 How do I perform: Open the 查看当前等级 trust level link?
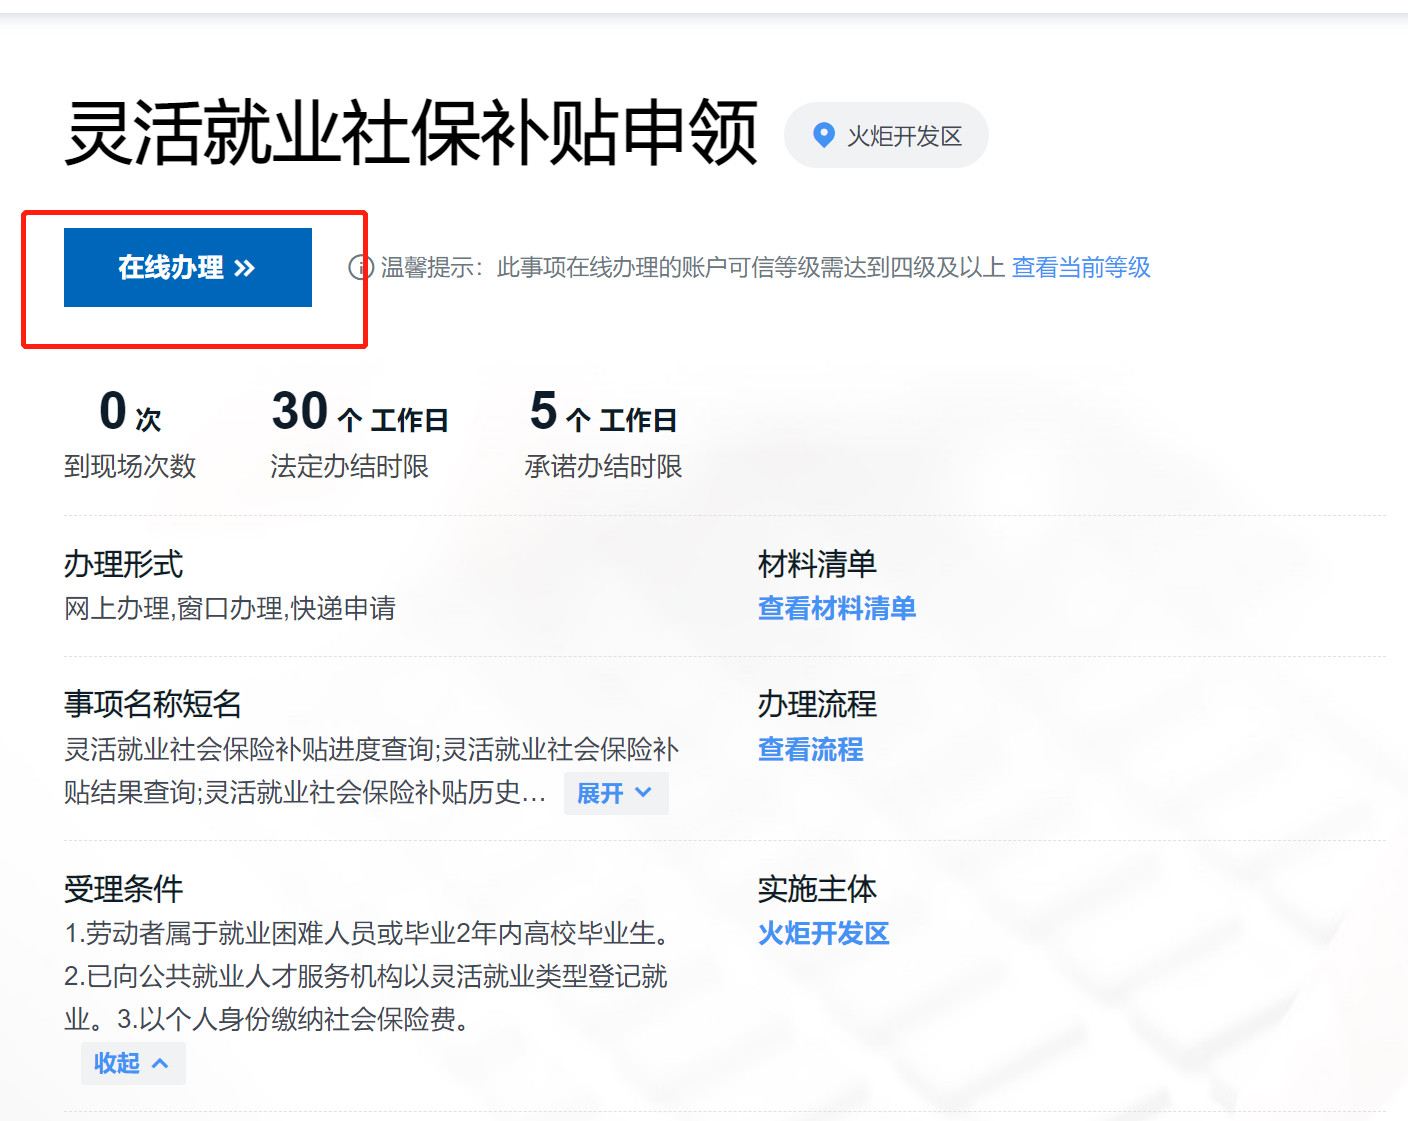[x=1080, y=267]
